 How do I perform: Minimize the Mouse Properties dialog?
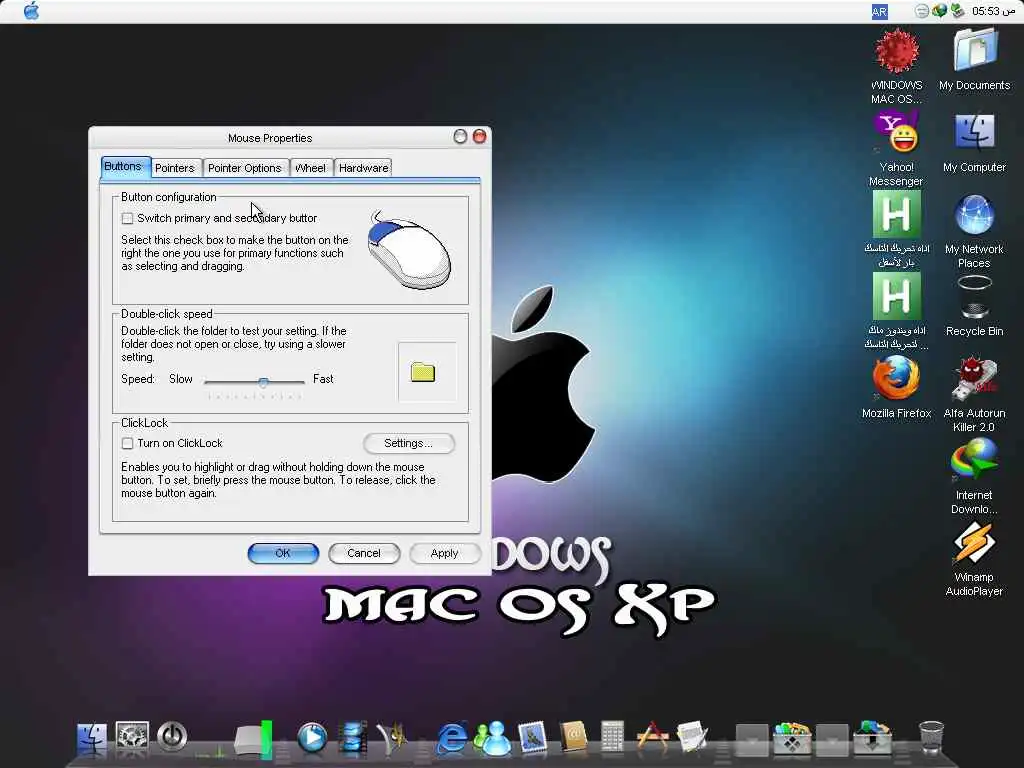(460, 136)
